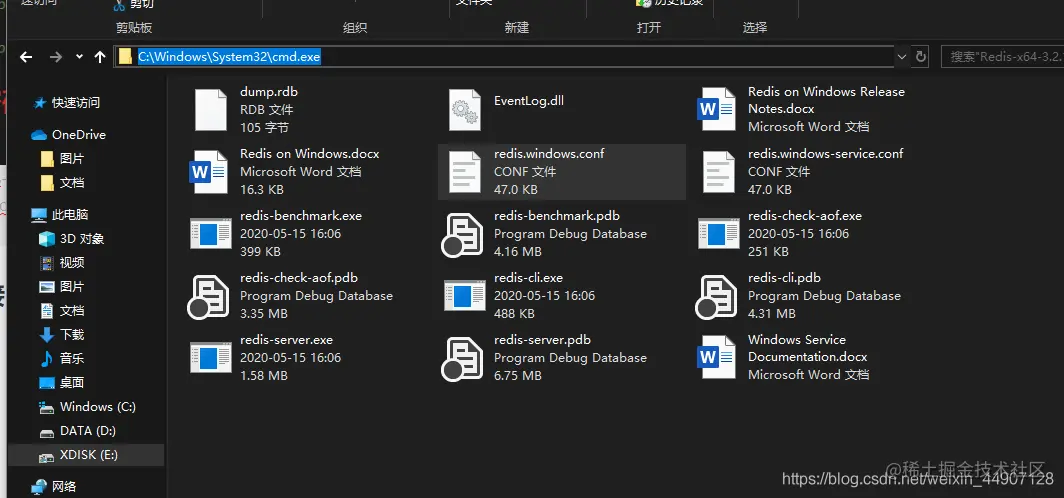Open 图片 folder under OneDrive
Screen dimensions: 1064x498
(62, 159)
